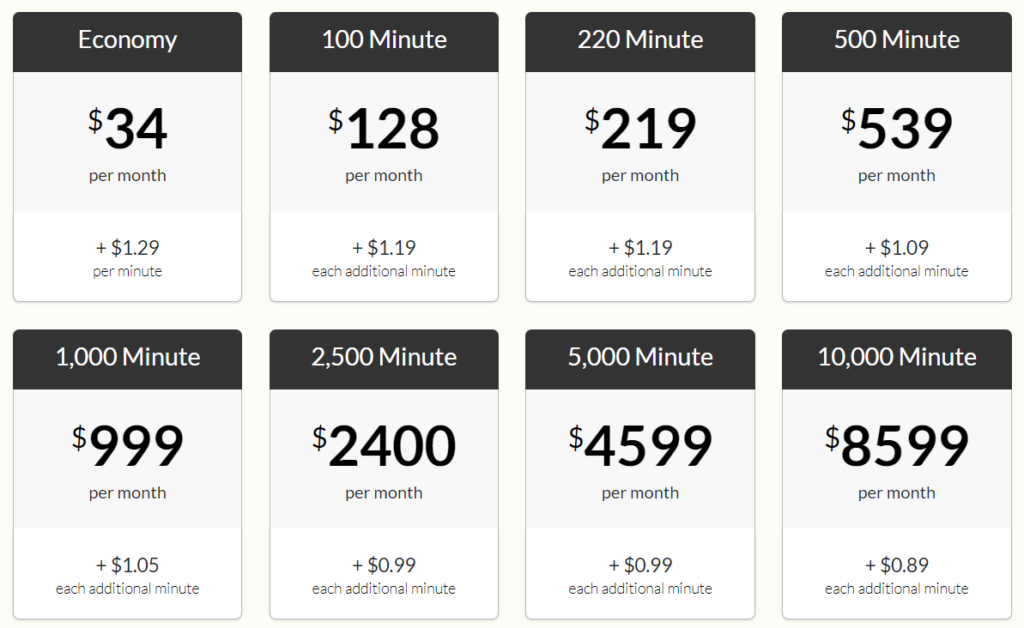1024x628 pixels.
Task: Select the 5,000 Minute plan header
Action: pyautogui.click(x=640, y=359)
